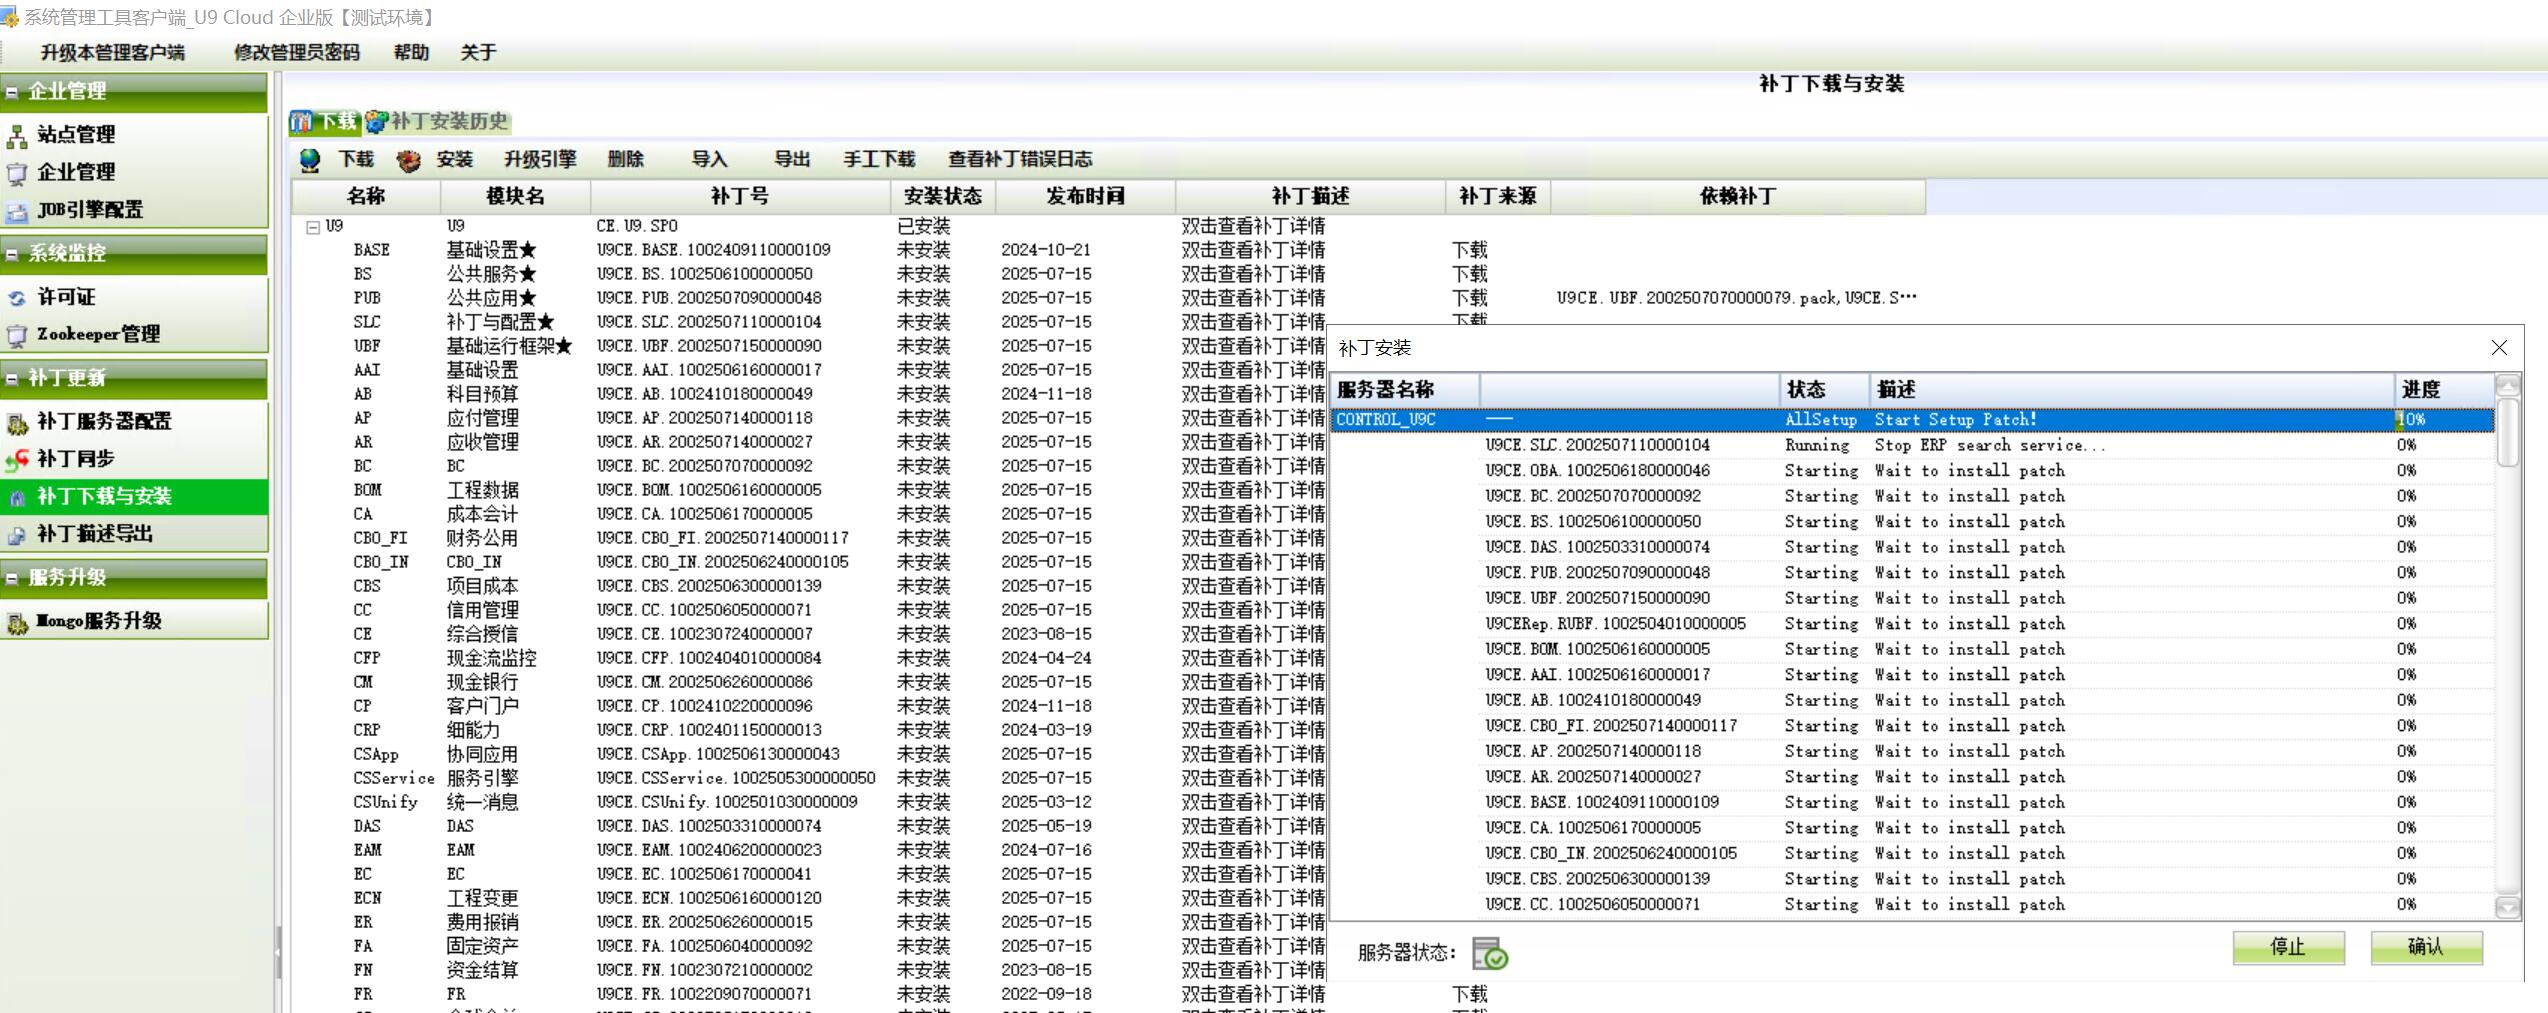Click the application title bar icon
The image size is (2548, 1013).
point(9,17)
